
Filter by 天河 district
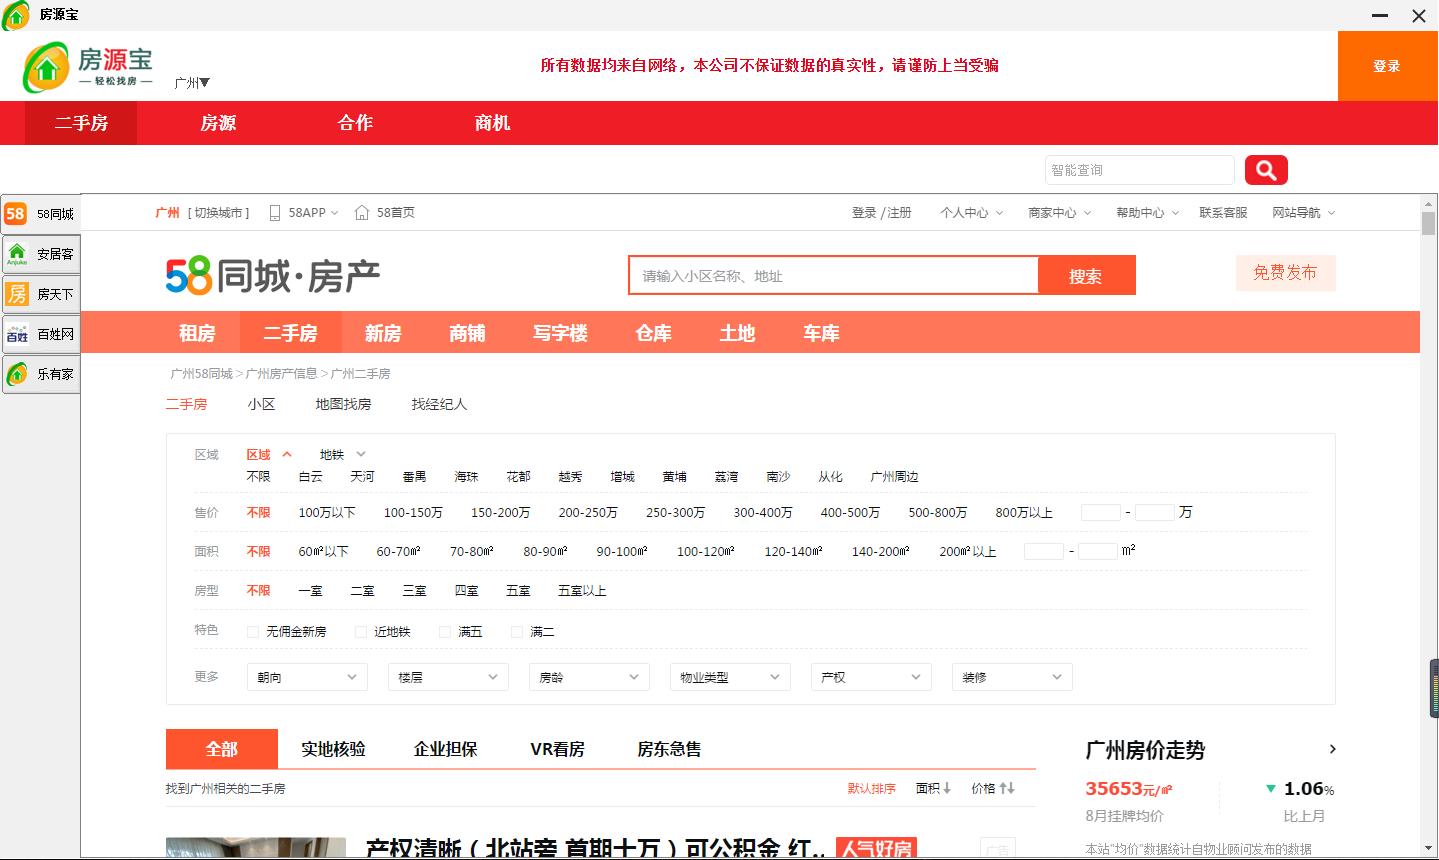362,477
